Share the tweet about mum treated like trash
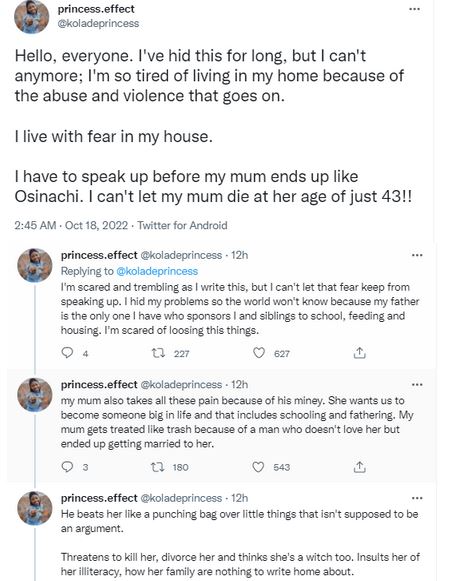The image size is (459, 581). (x=359, y=467)
